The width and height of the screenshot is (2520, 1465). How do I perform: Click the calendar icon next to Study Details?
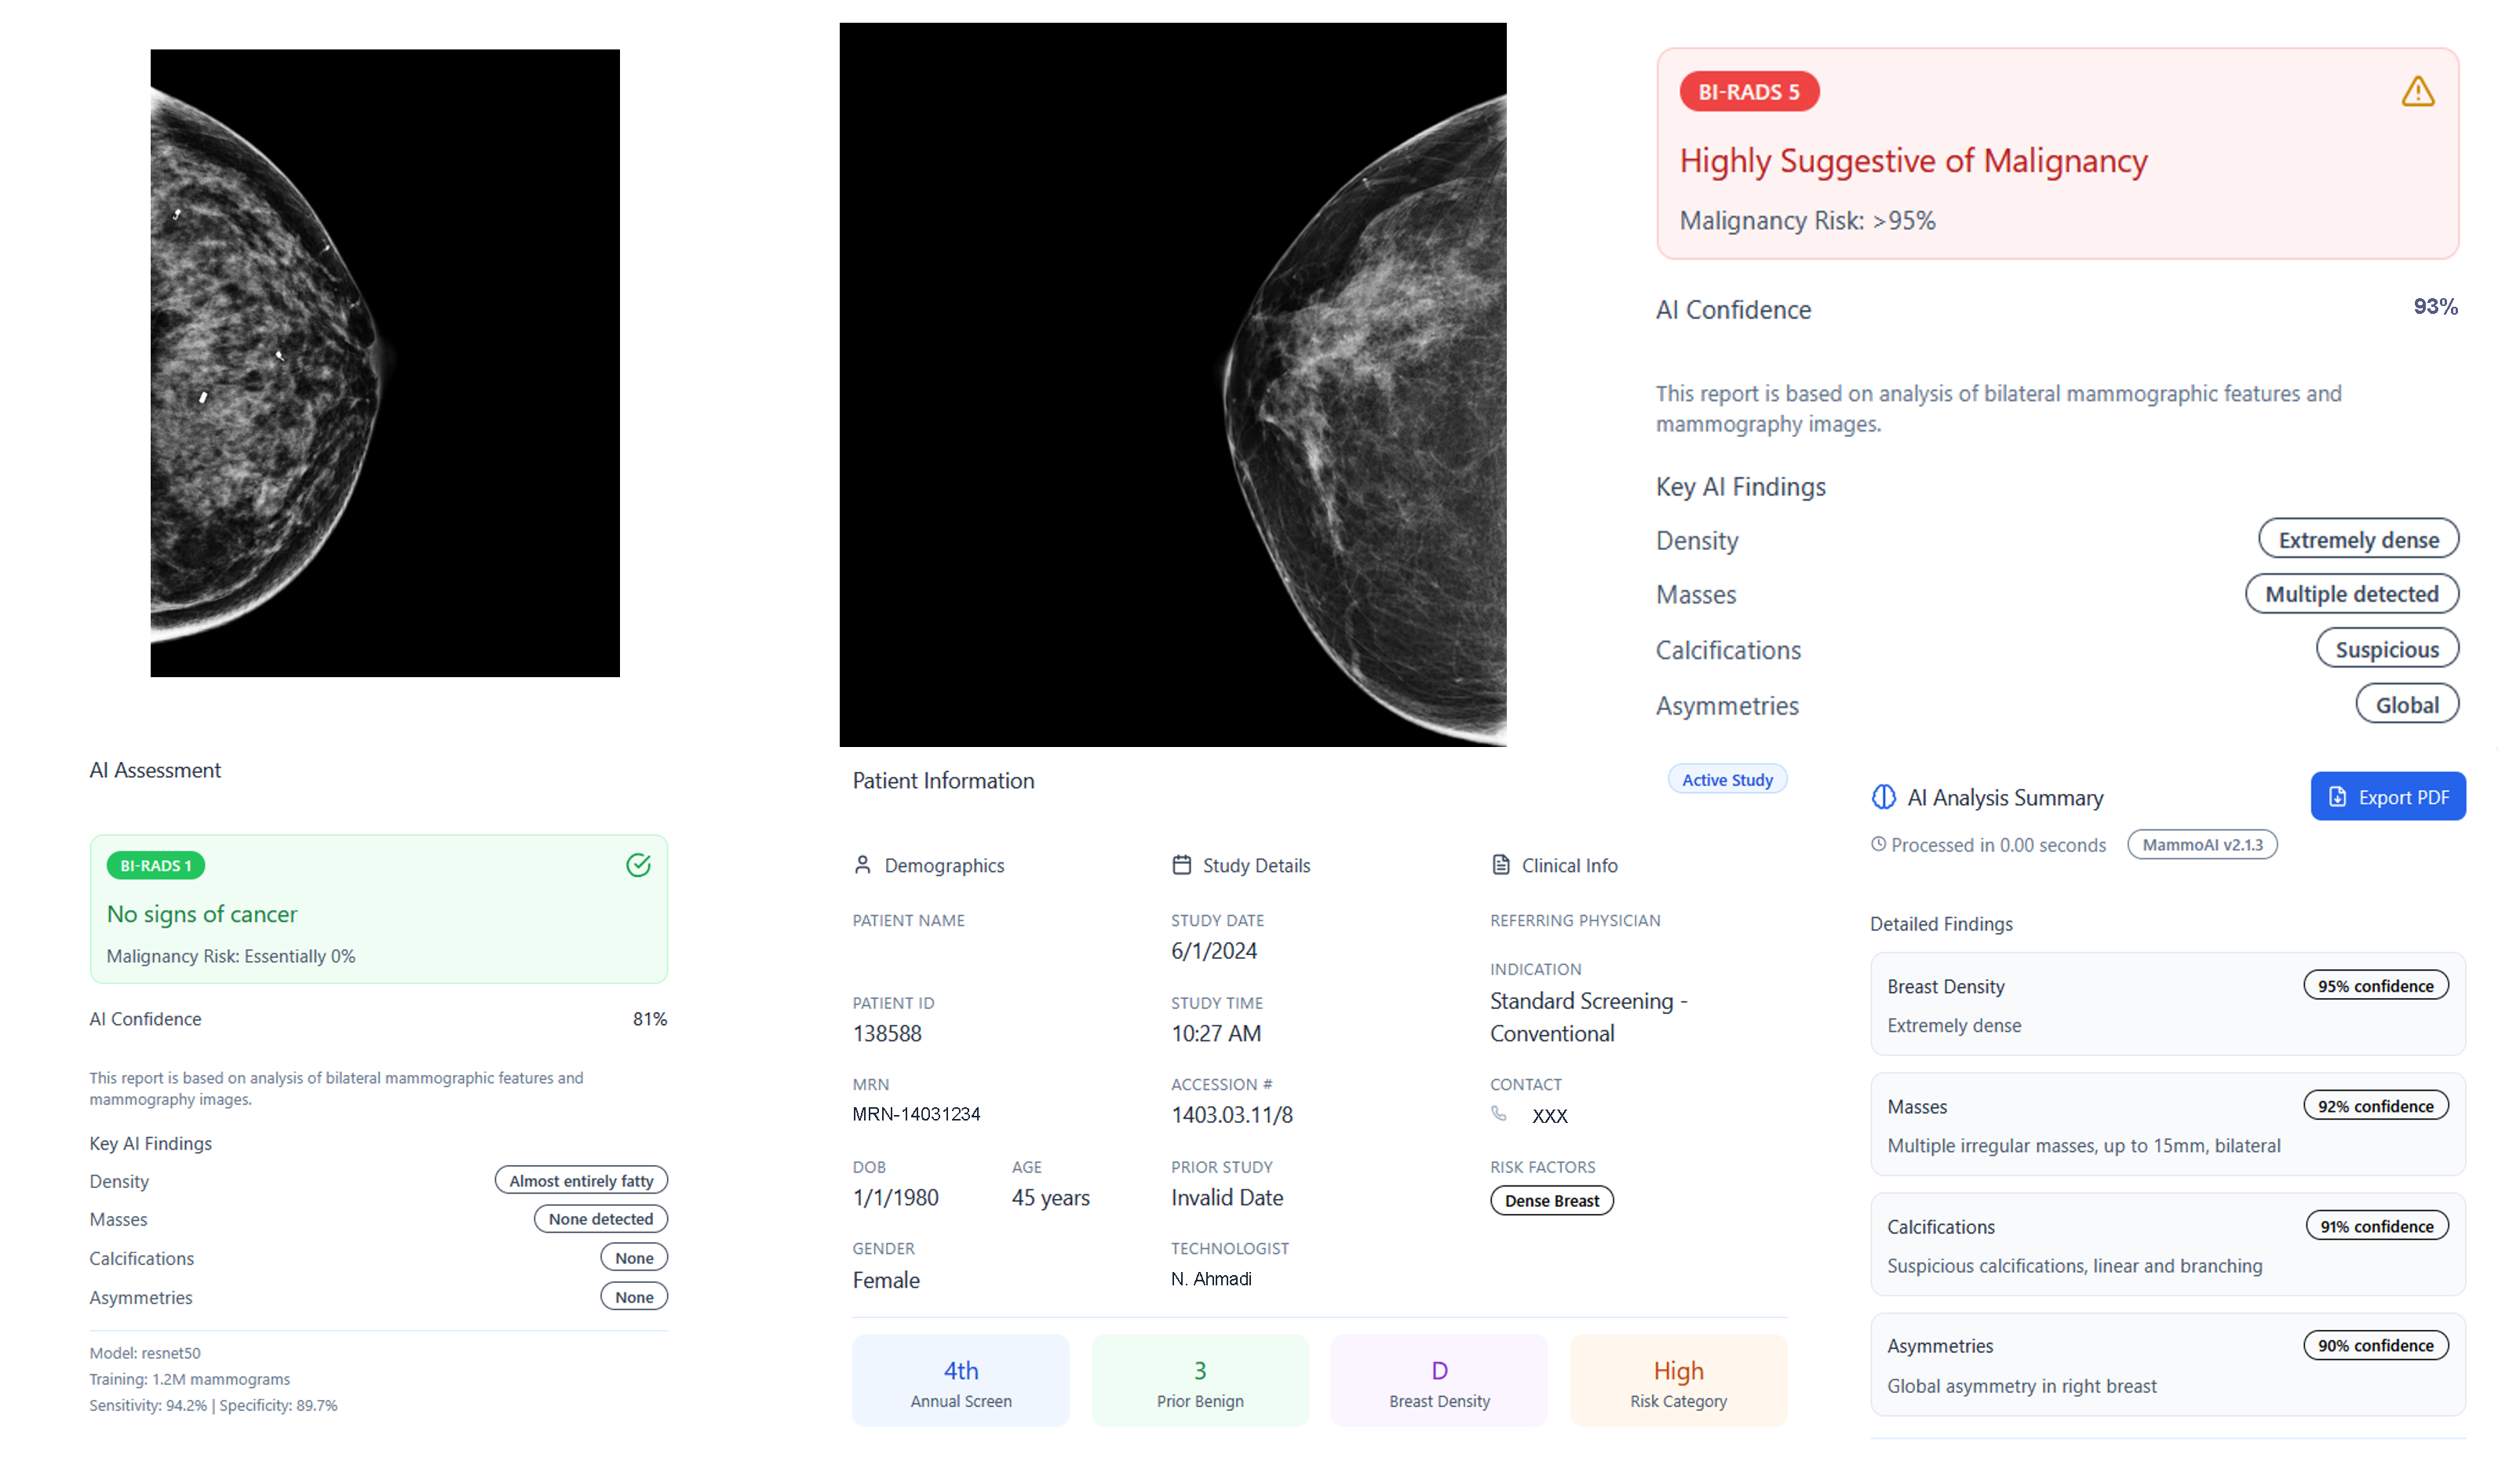pos(1181,865)
